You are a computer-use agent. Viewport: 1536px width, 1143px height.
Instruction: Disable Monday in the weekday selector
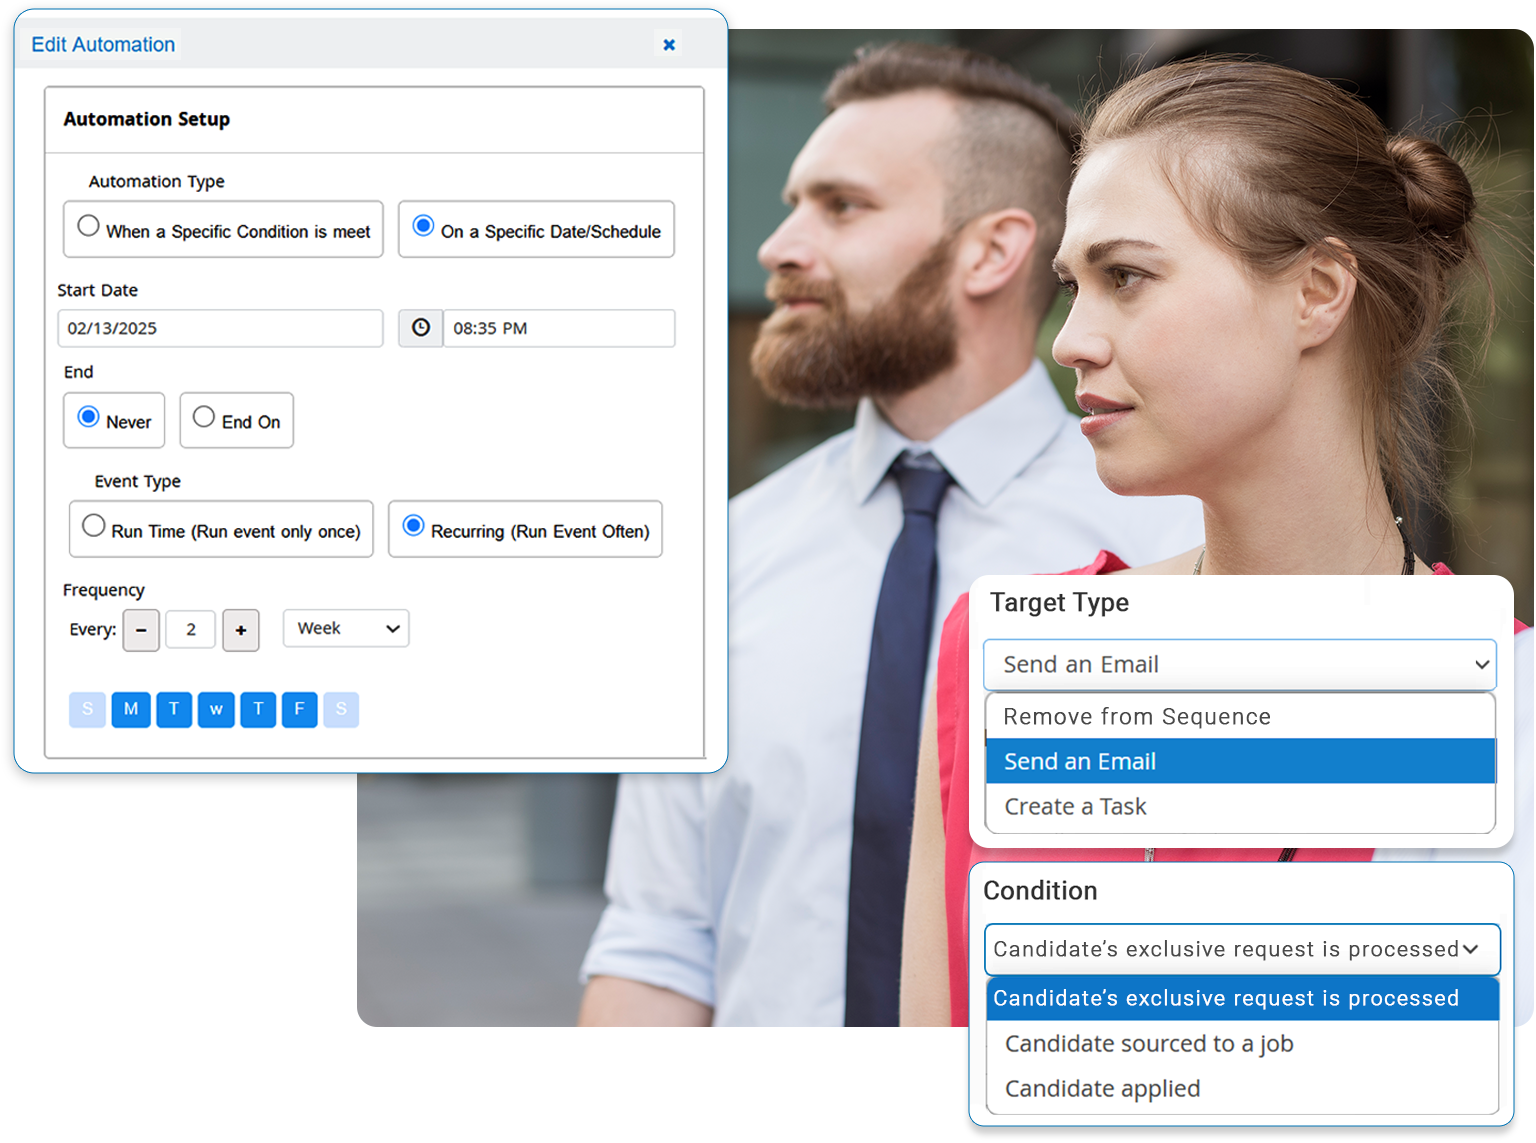point(130,709)
